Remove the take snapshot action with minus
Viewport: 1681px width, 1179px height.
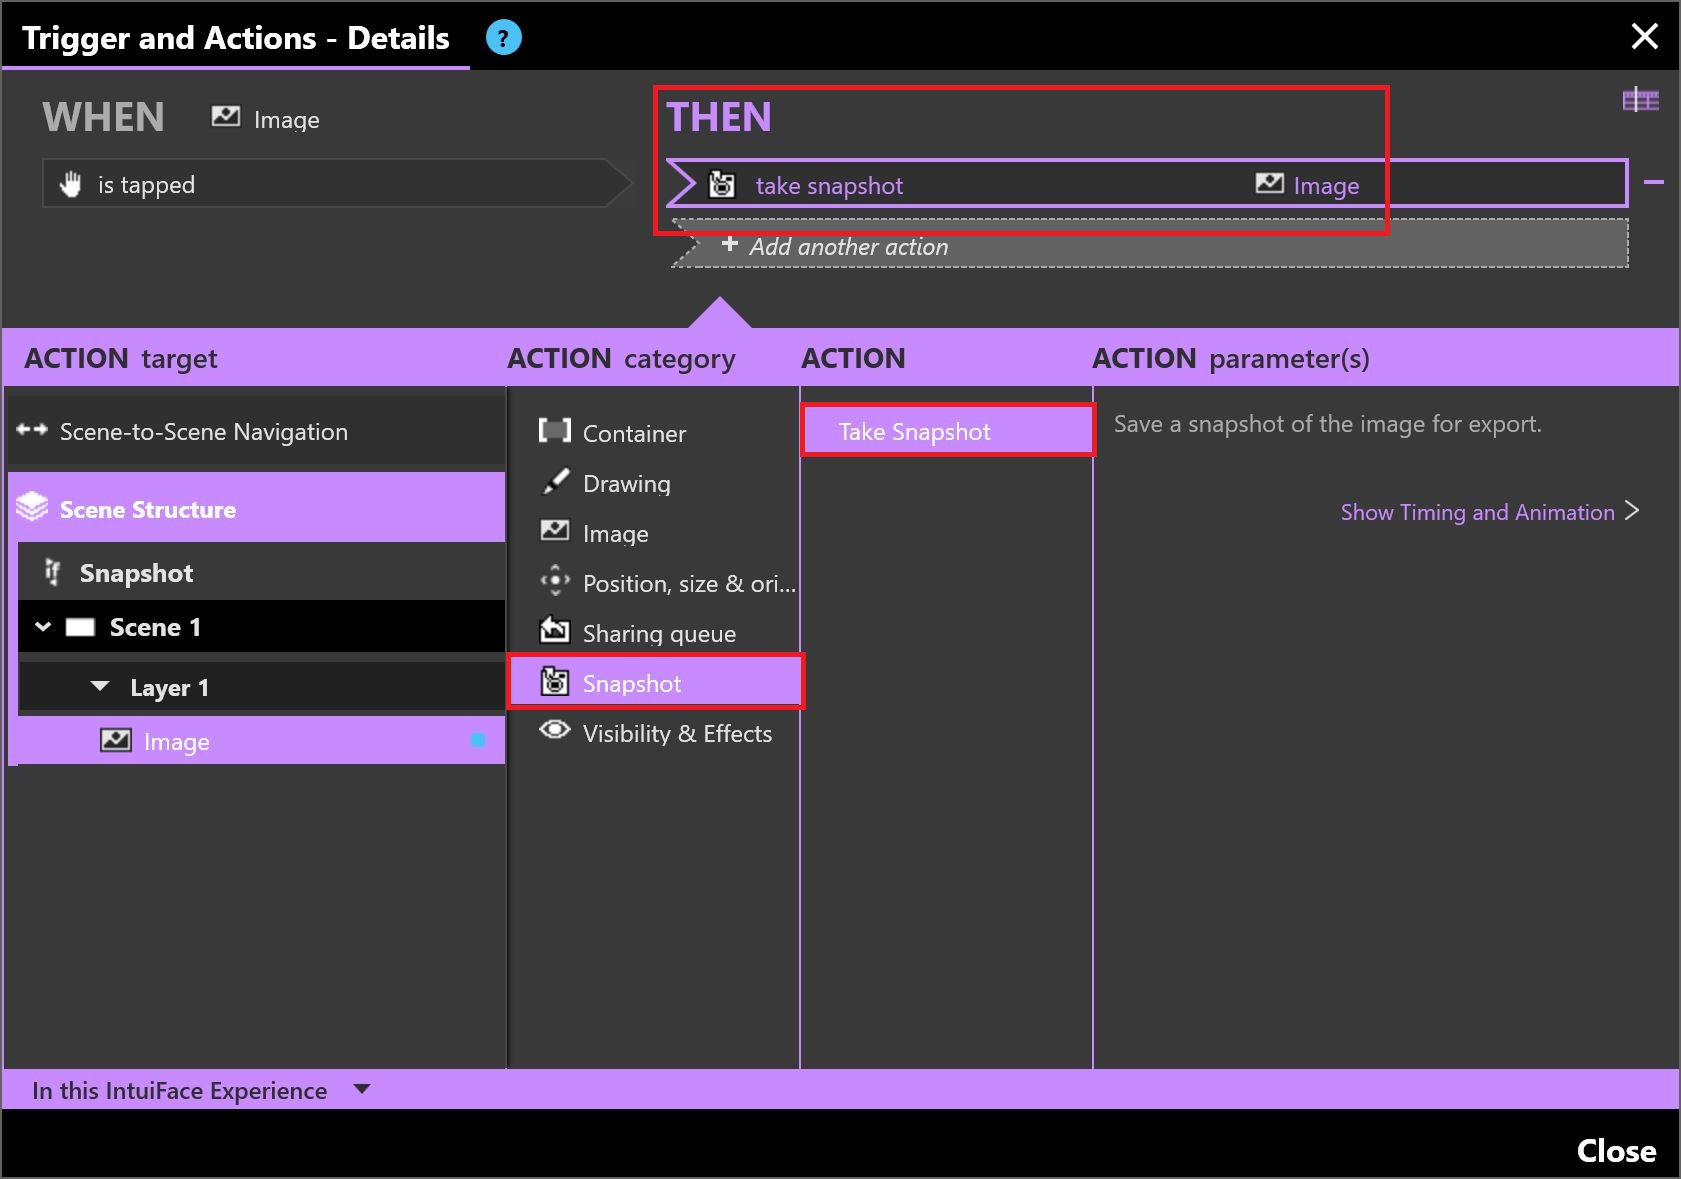(x=1654, y=182)
